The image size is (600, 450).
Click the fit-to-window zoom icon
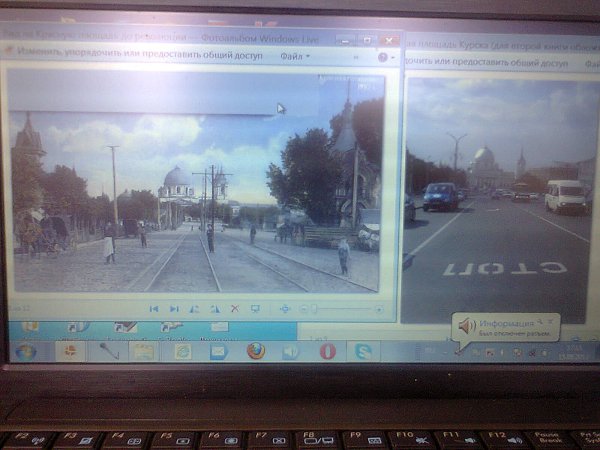click(285, 309)
